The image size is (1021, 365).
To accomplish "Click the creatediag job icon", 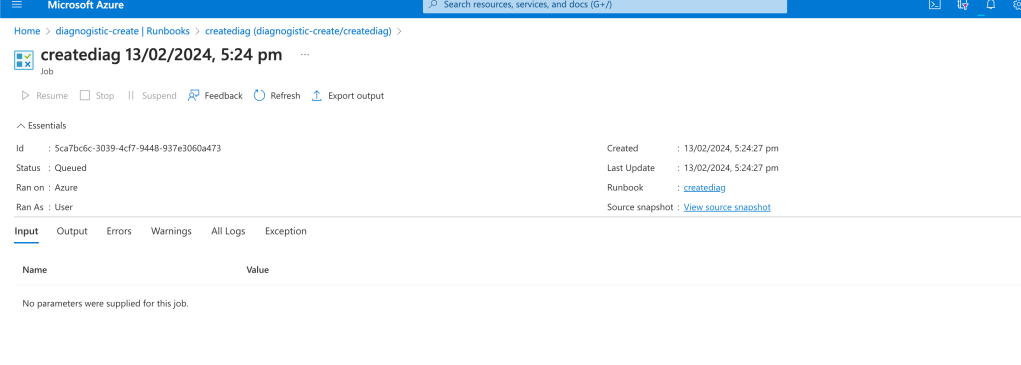I will coord(23,61).
